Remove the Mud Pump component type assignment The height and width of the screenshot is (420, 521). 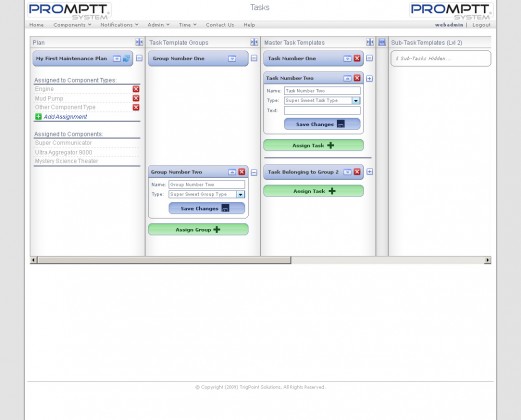pos(136,98)
